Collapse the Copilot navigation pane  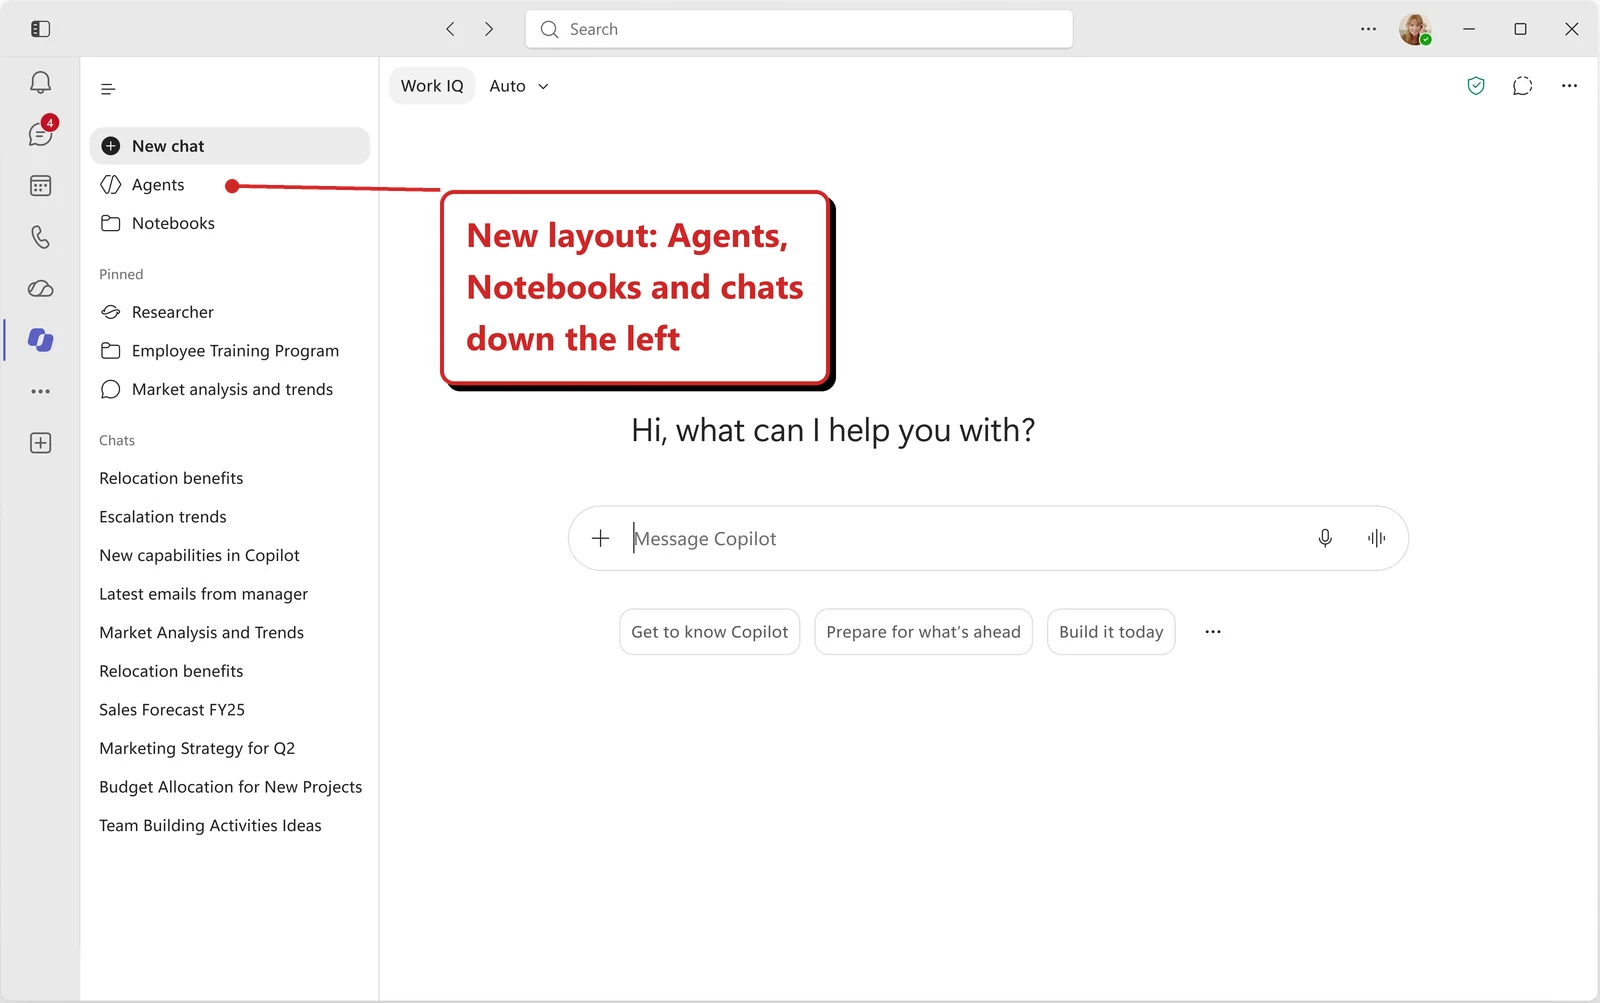point(108,89)
